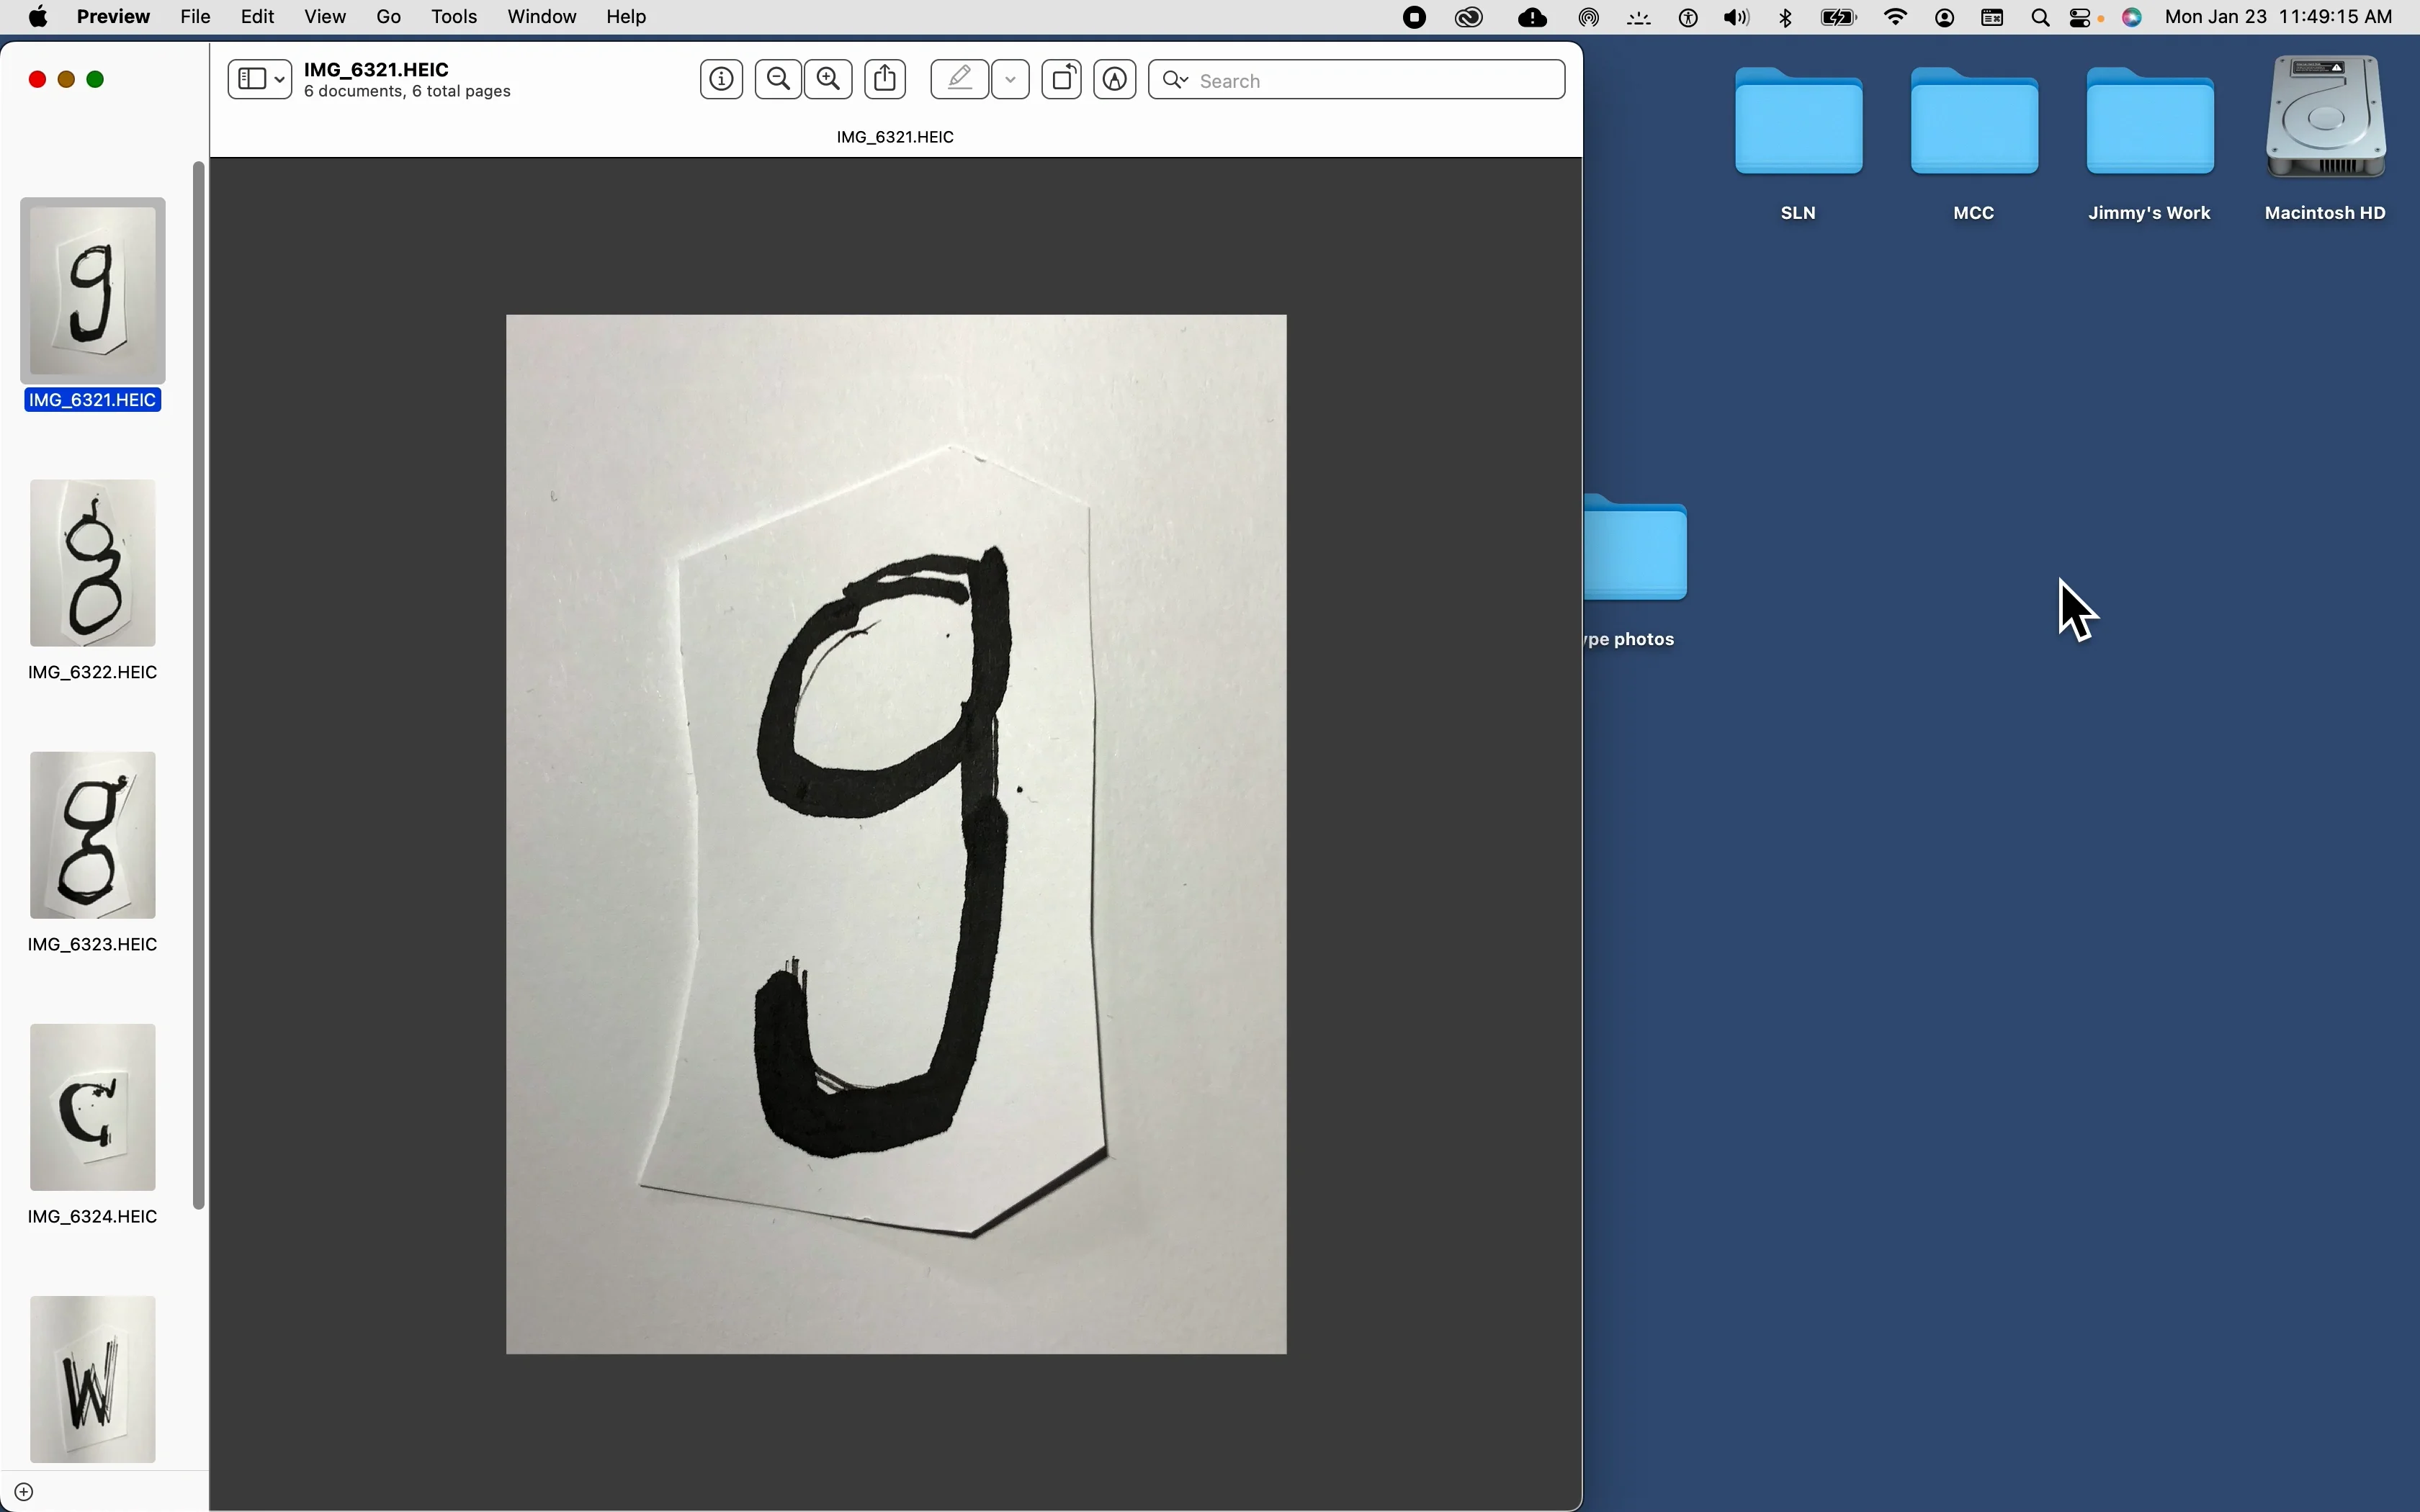This screenshot has width=2420, height=1512.
Task: Open the Markup options dropdown
Action: pos(1011,79)
